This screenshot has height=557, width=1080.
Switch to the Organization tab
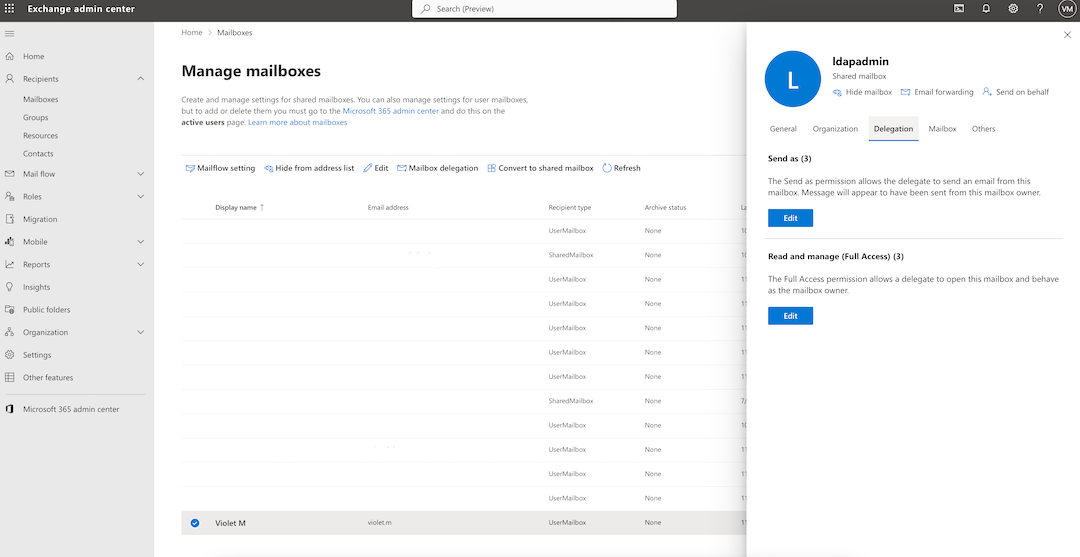coord(835,129)
